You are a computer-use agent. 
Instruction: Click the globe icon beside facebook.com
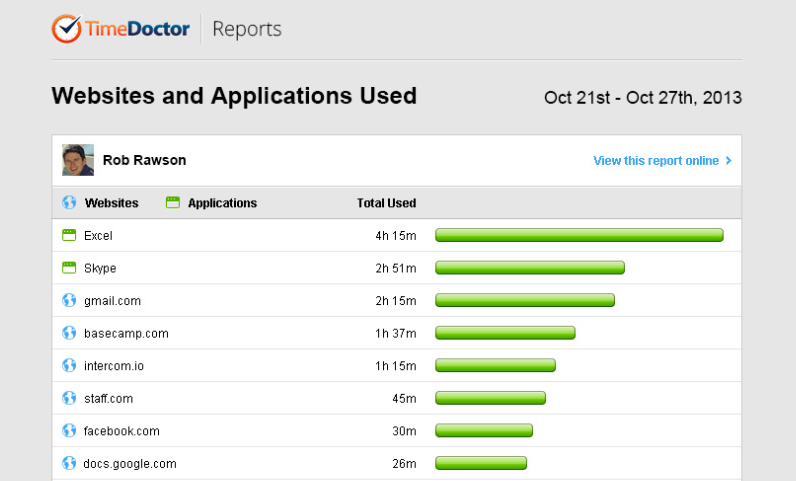click(x=69, y=430)
